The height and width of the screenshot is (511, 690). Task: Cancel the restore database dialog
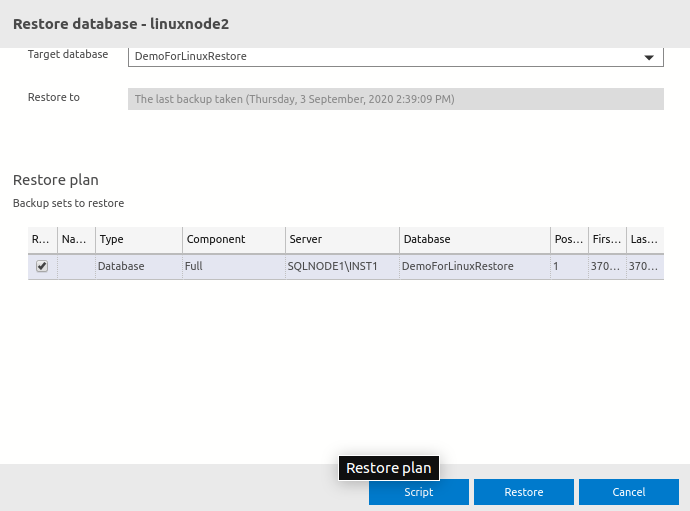pos(628,492)
